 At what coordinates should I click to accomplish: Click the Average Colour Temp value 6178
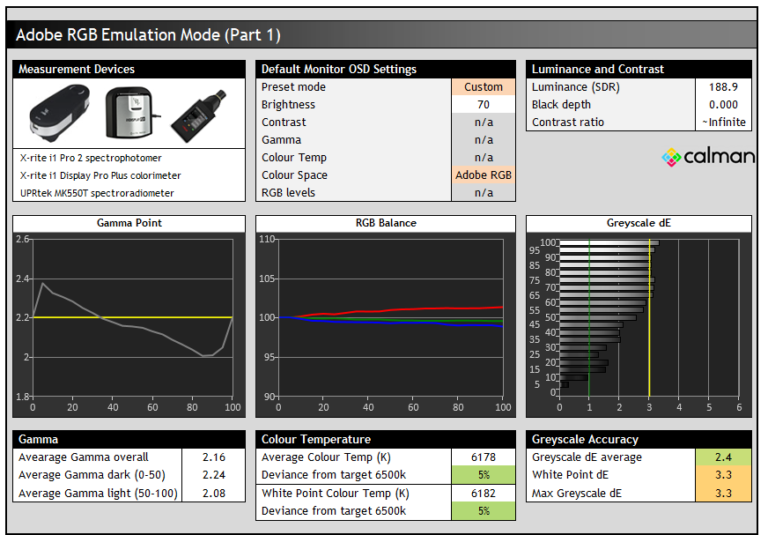(x=483, y=457)
